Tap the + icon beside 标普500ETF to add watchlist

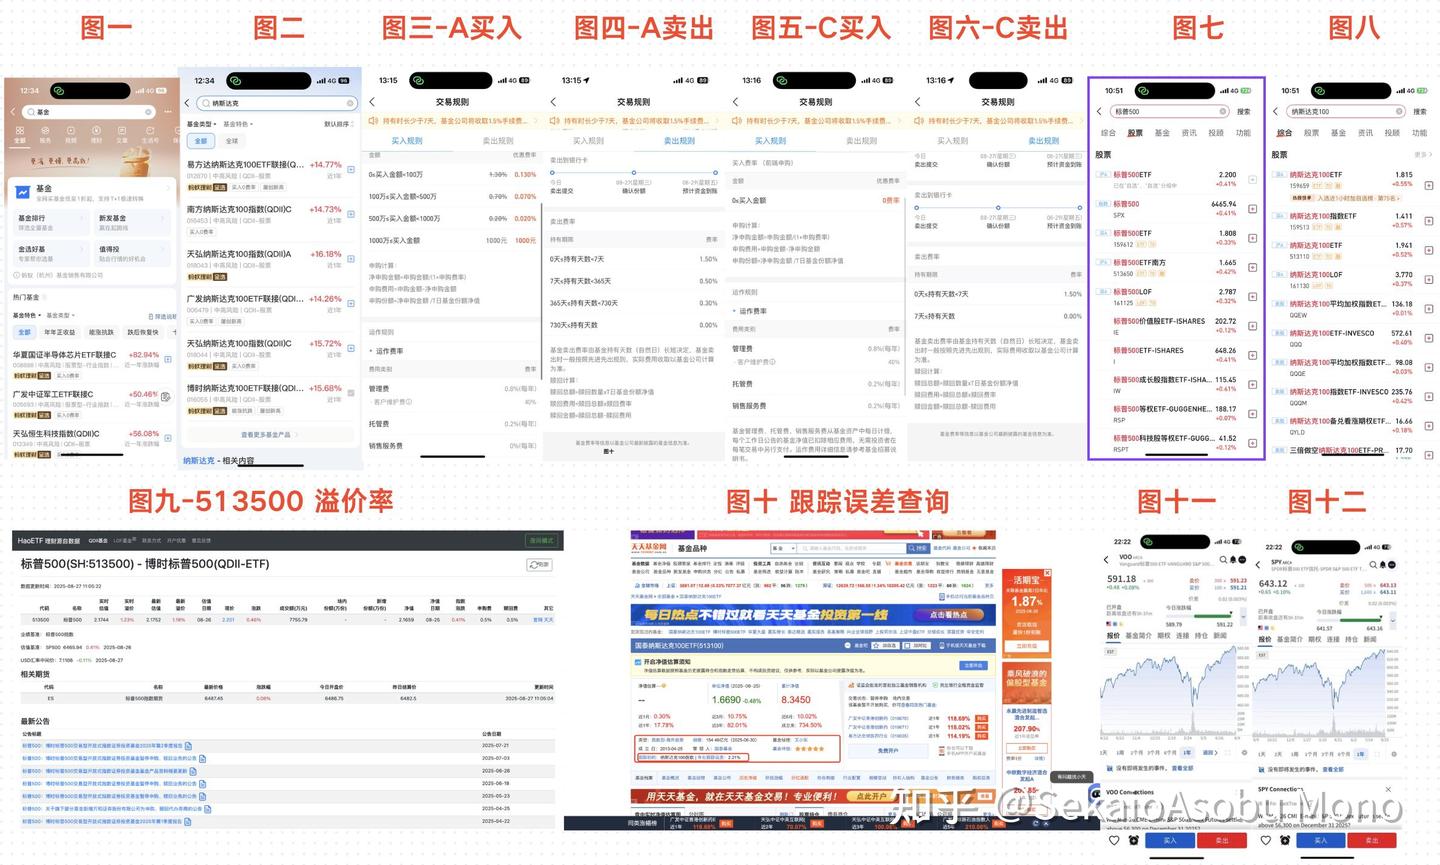coord(1253,179)
